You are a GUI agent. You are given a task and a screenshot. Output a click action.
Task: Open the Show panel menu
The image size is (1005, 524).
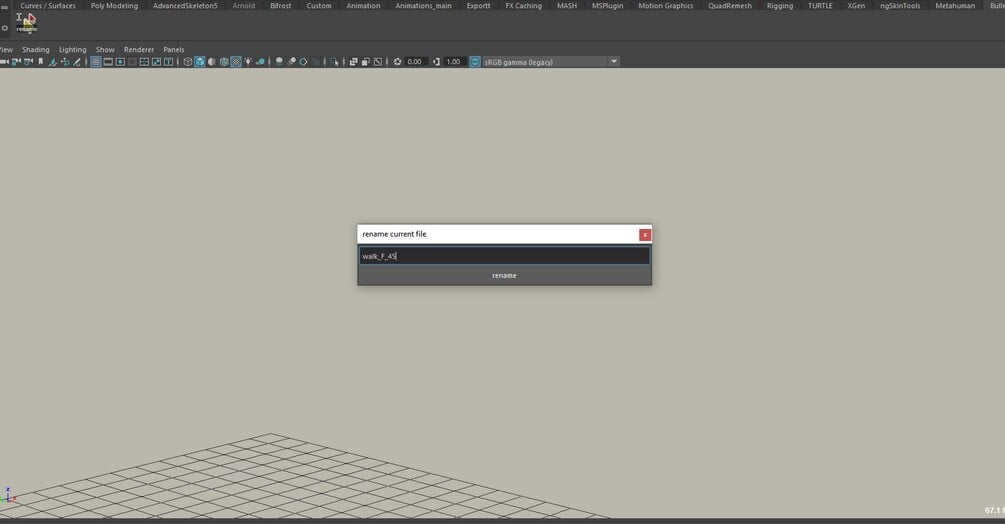pyautogui.click(x=105, y=49)
